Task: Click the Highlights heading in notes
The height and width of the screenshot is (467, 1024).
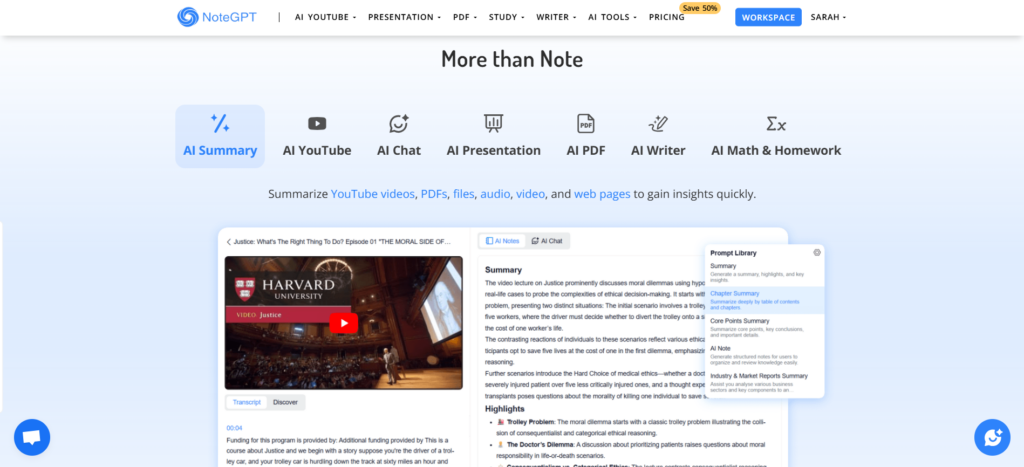Action: (x=507, y=409)
